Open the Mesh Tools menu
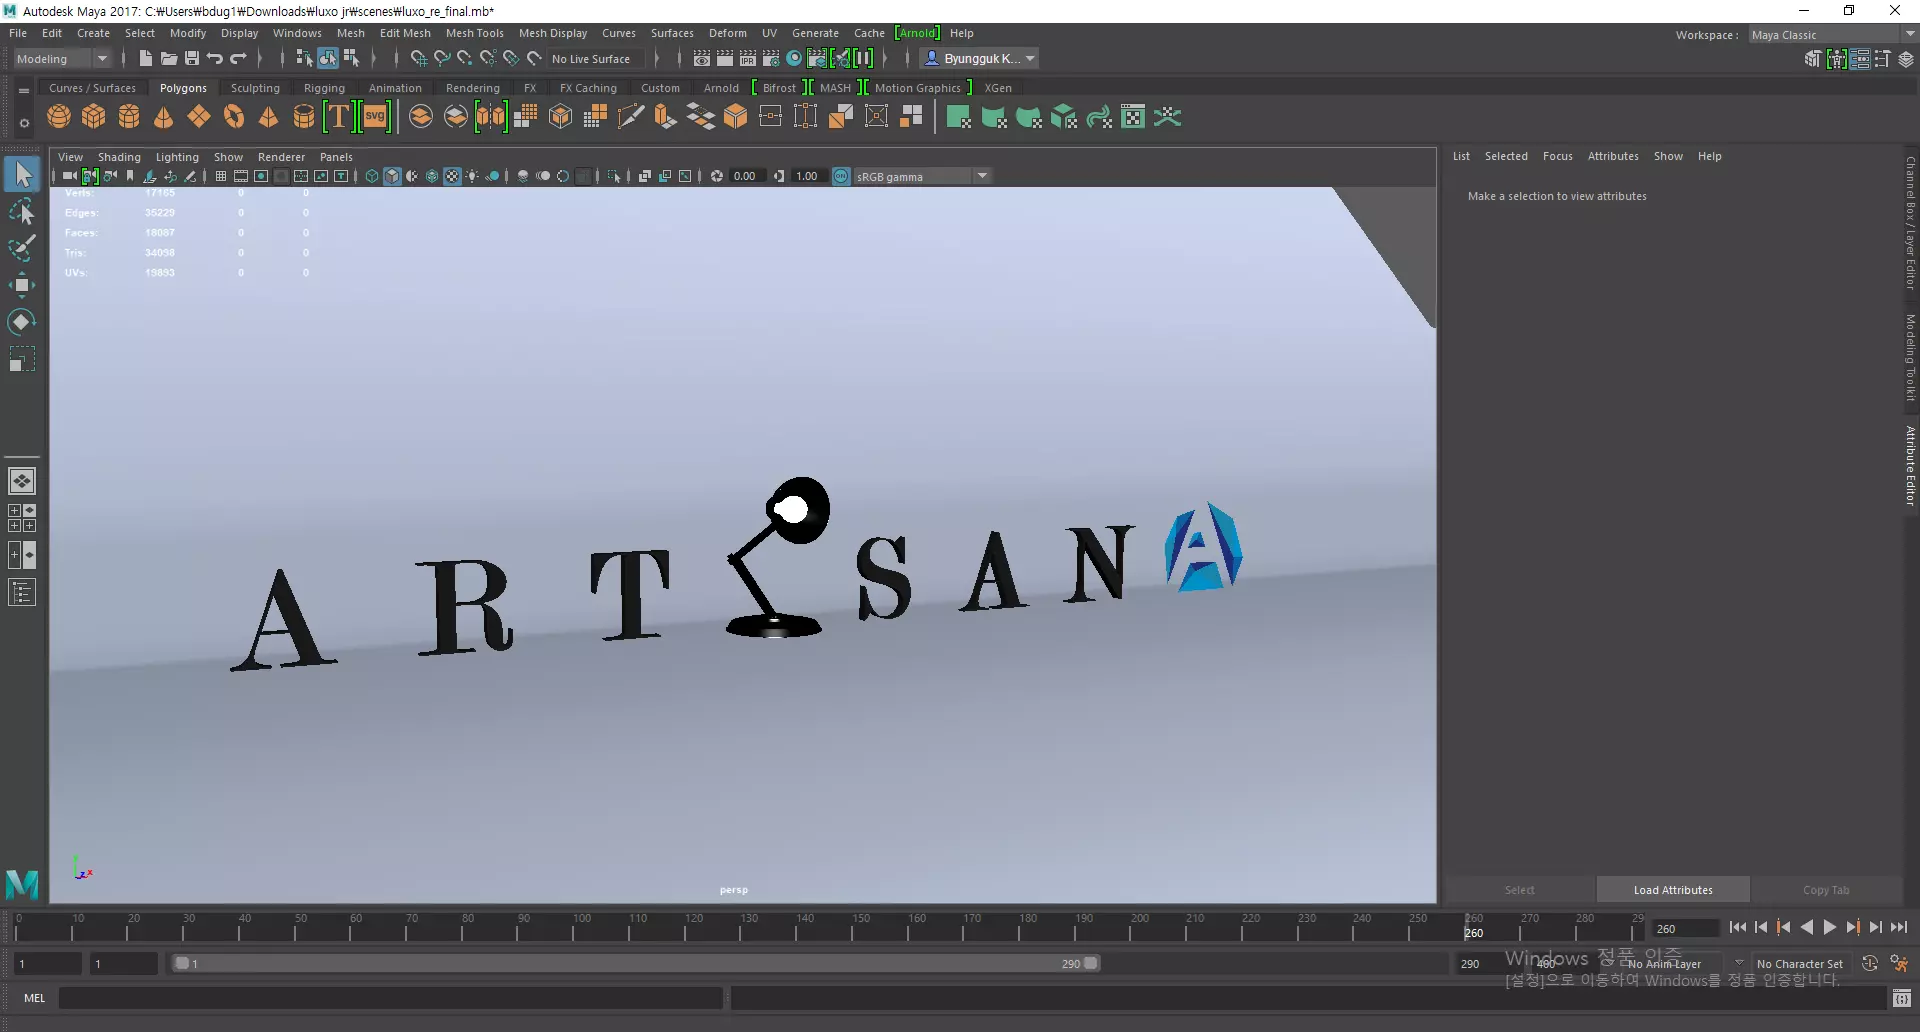This screenshot has width=1920, height=1032. 474,33
